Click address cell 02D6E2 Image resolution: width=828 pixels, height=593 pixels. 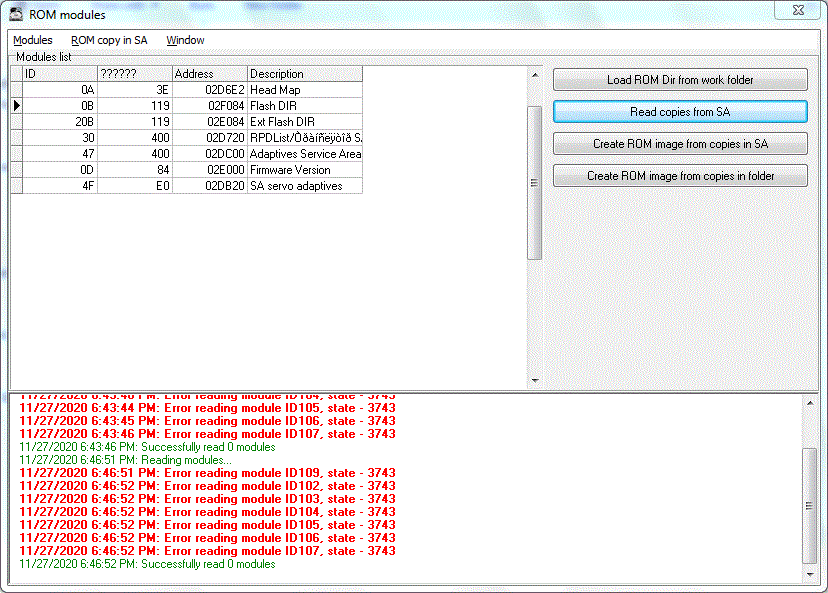210,90
